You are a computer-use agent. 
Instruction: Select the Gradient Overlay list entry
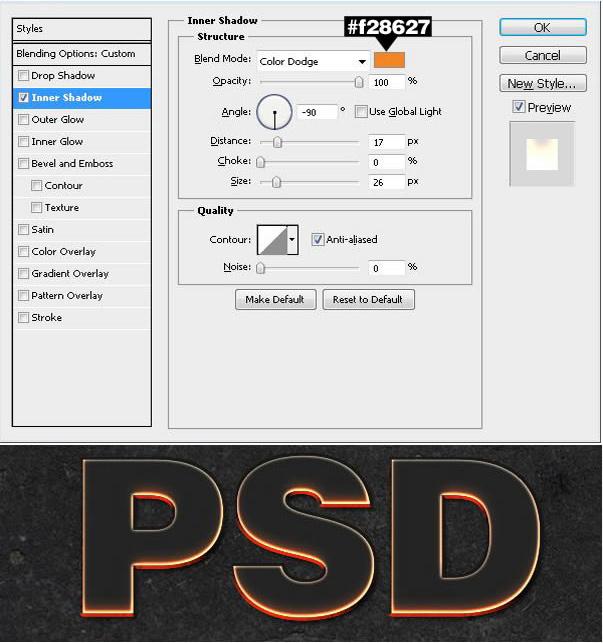pyautogui.click(x=82, y=274)
